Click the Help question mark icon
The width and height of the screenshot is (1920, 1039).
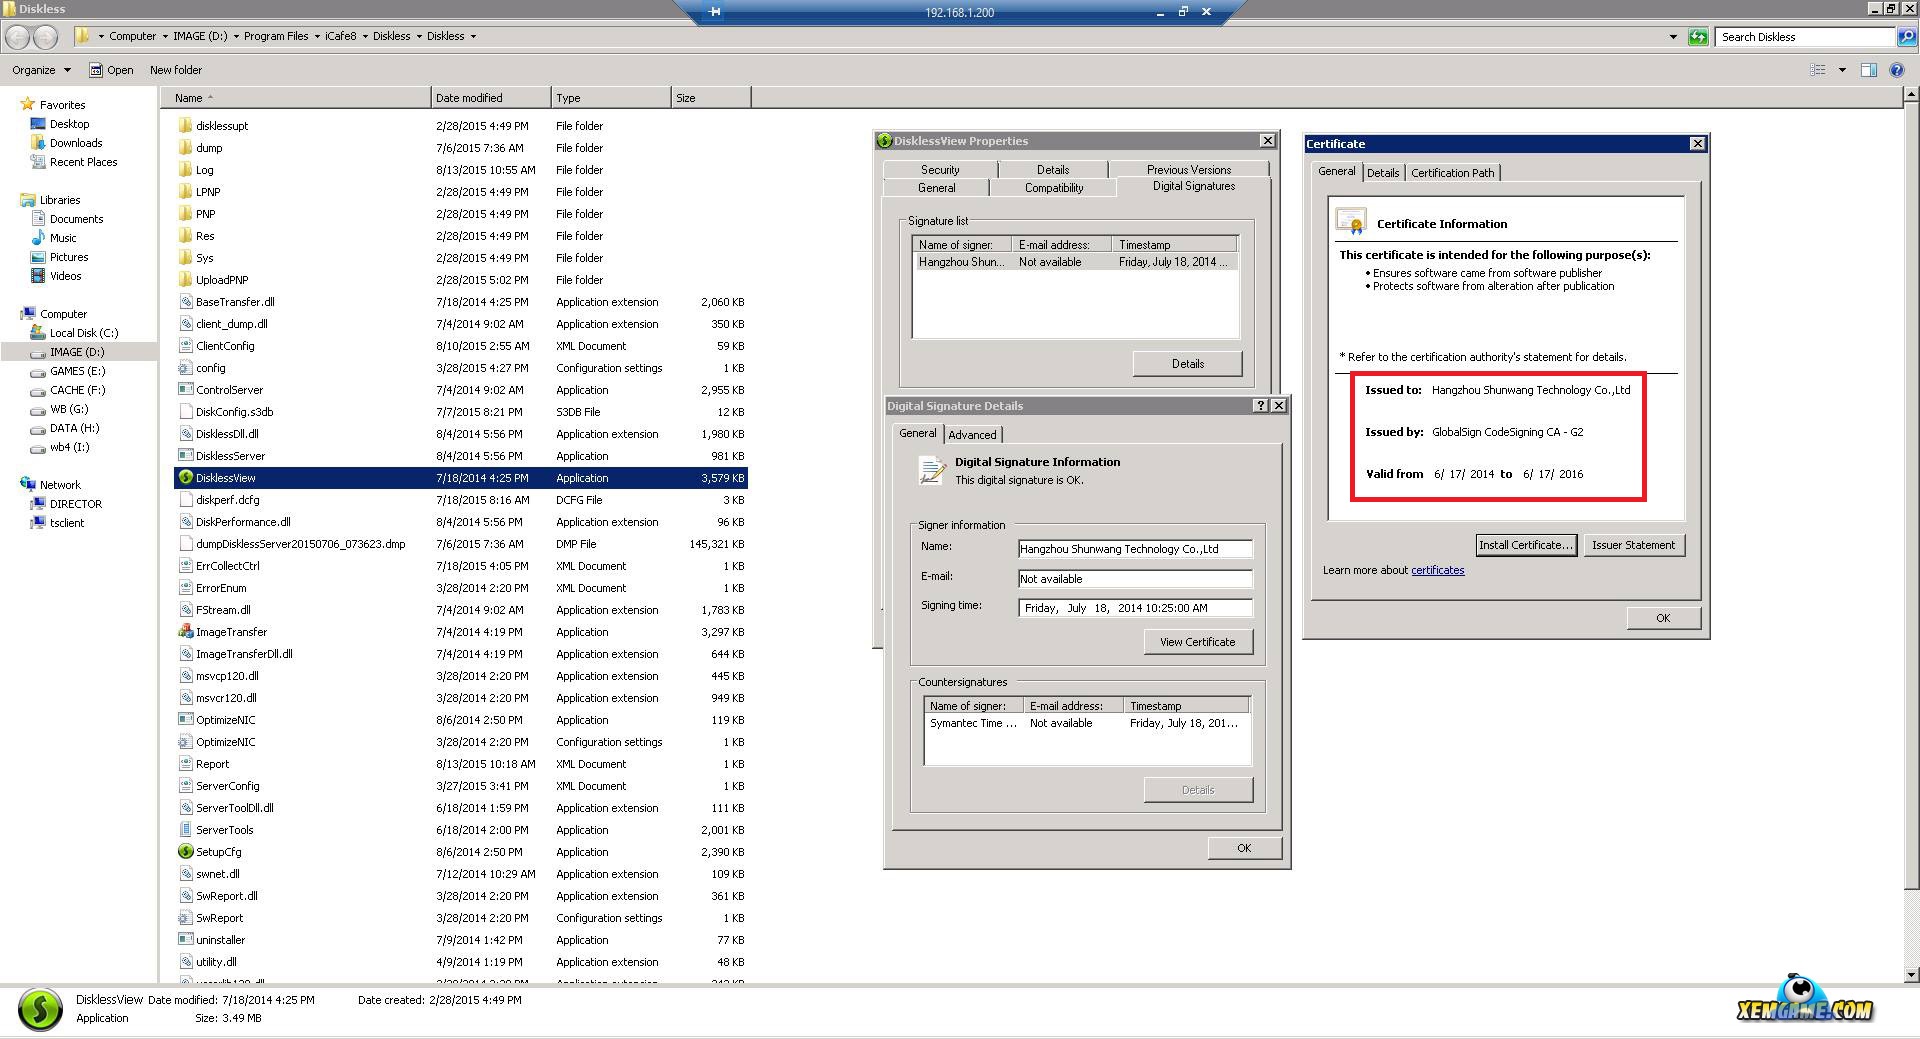pyautogui.click(x=1896, y=70)
